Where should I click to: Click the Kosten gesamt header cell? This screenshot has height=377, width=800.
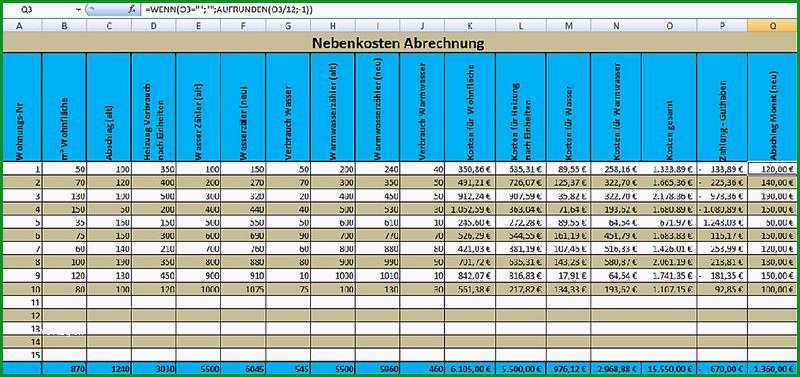pos(669,107)
